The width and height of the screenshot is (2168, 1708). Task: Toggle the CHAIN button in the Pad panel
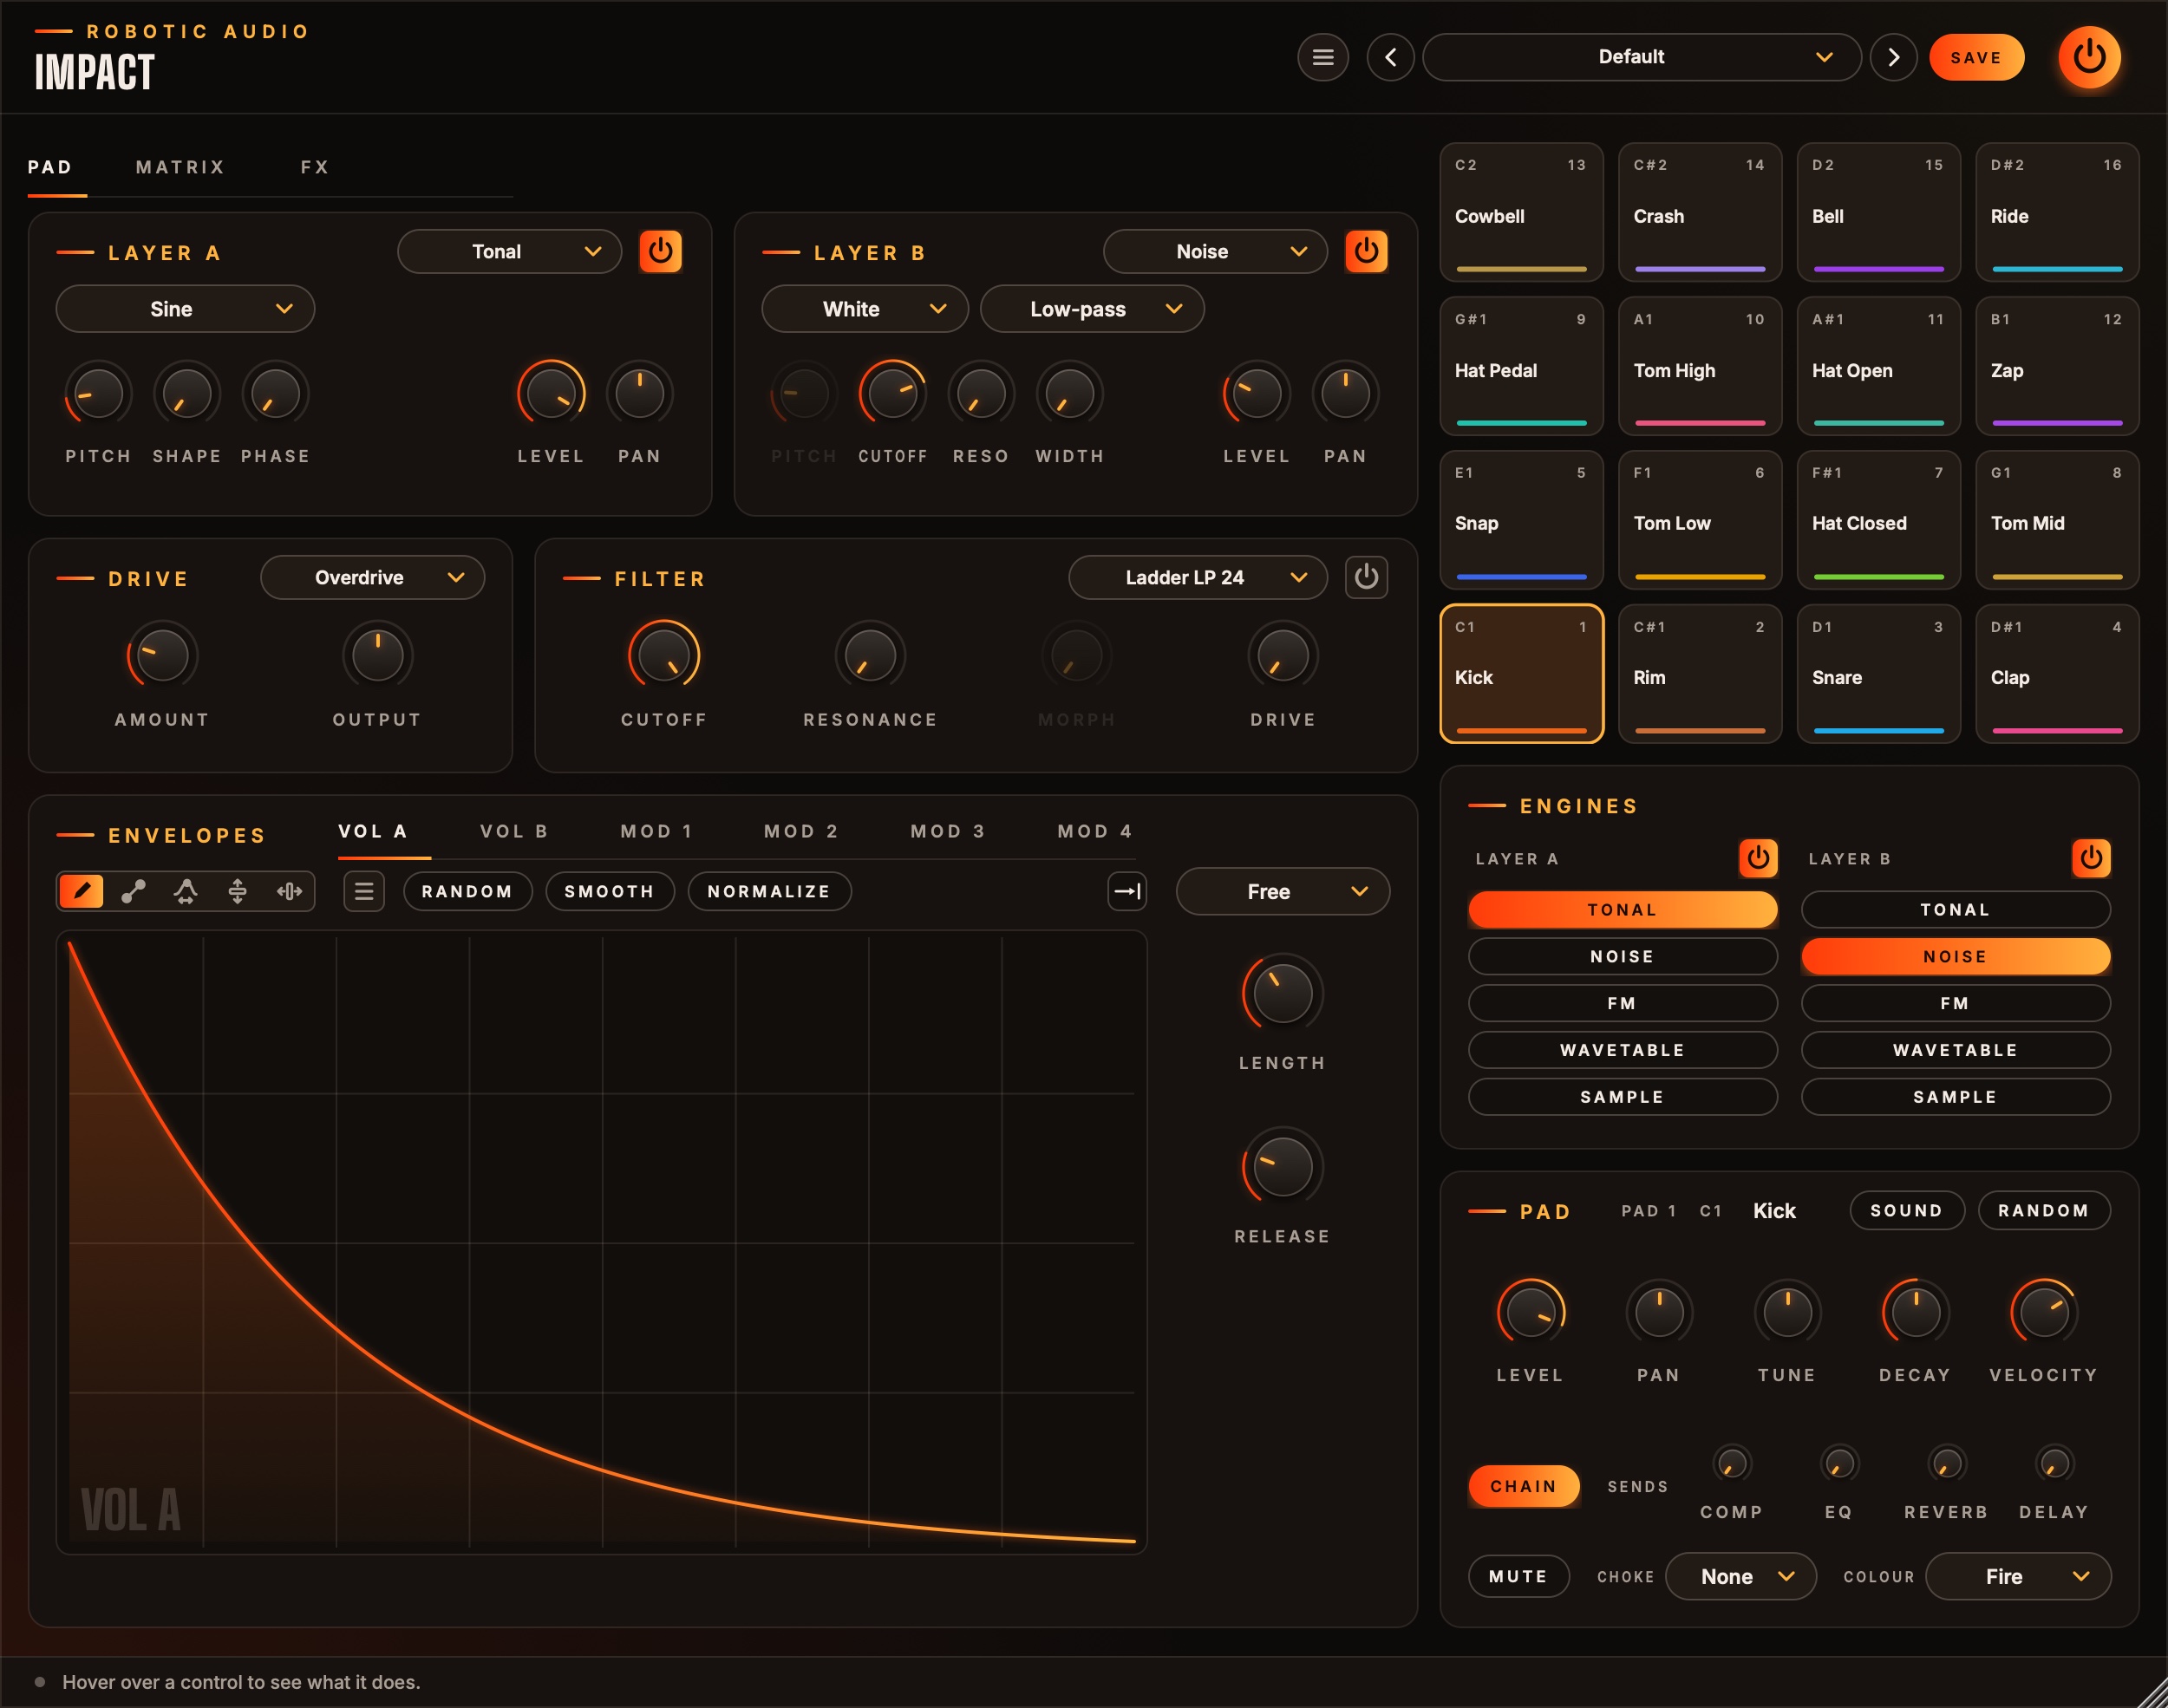point(1524,1486)
